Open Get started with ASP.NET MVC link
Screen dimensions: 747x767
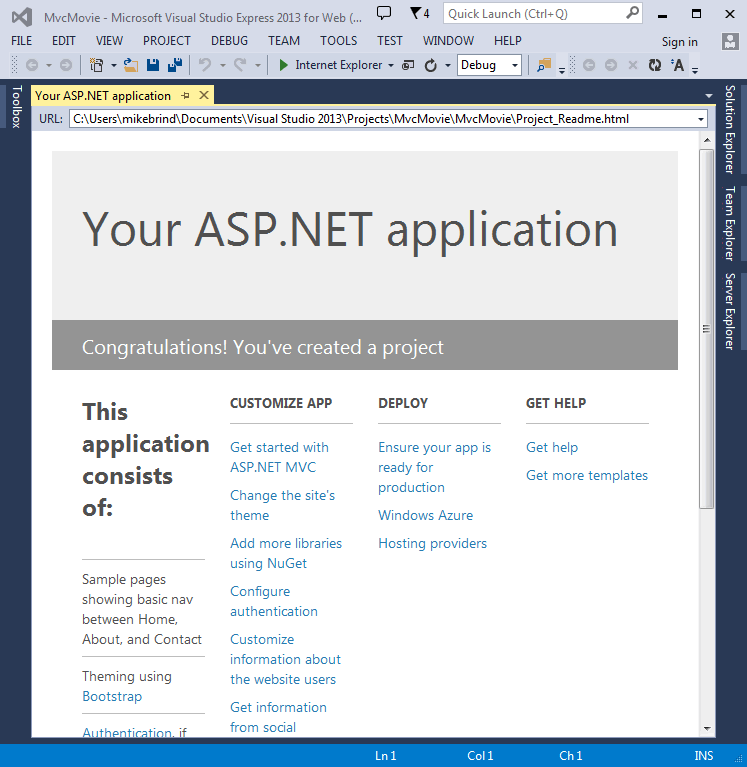point(279,457)
